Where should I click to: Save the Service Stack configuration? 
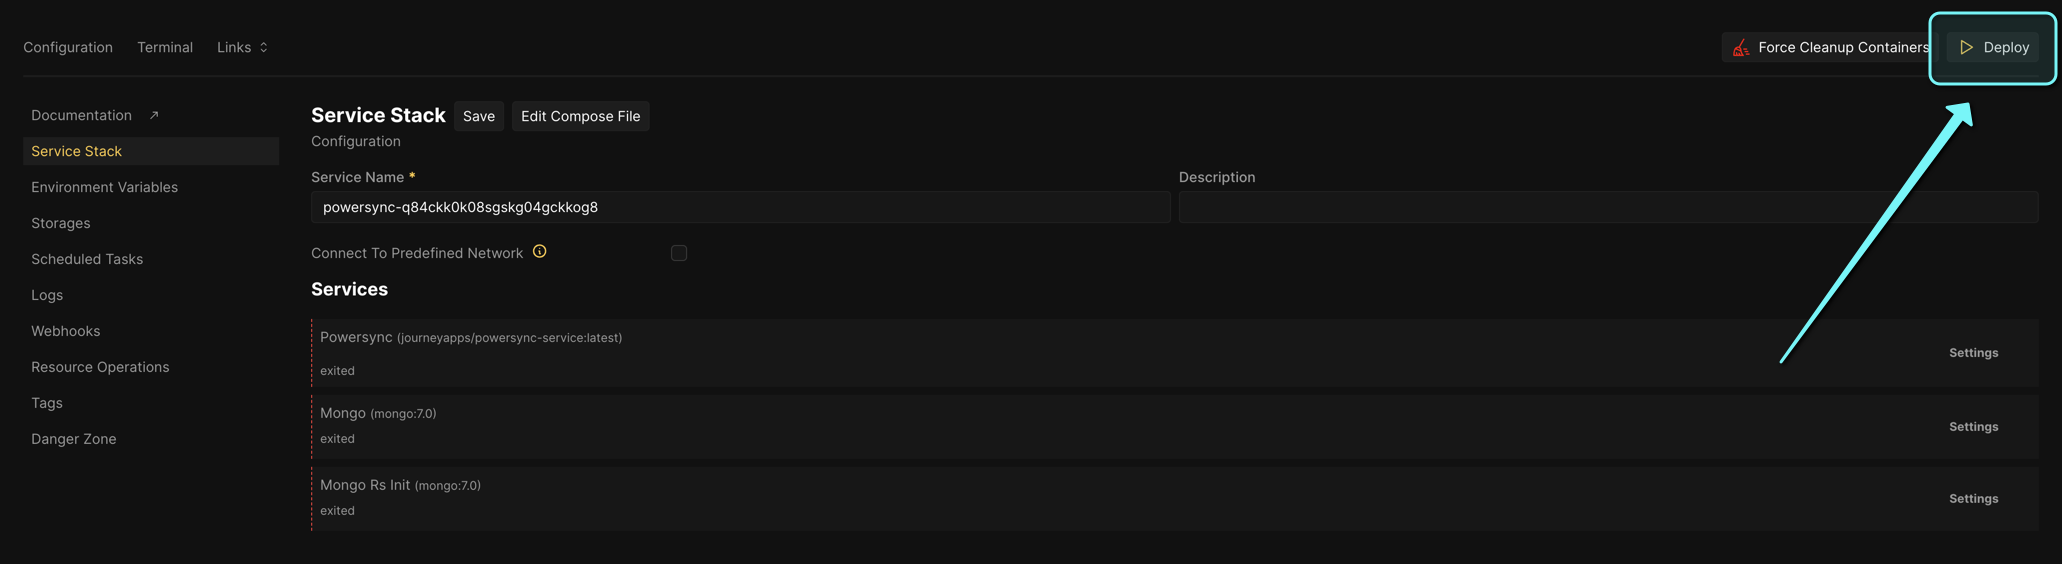tap(479, 116)
